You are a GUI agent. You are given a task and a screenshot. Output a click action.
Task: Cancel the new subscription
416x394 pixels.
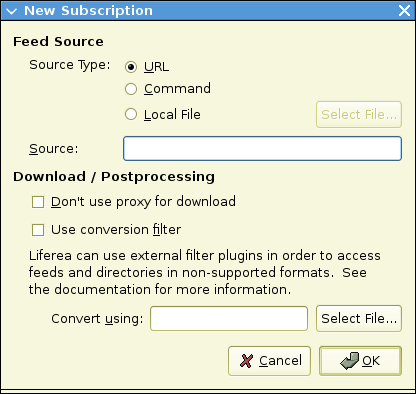269,361
